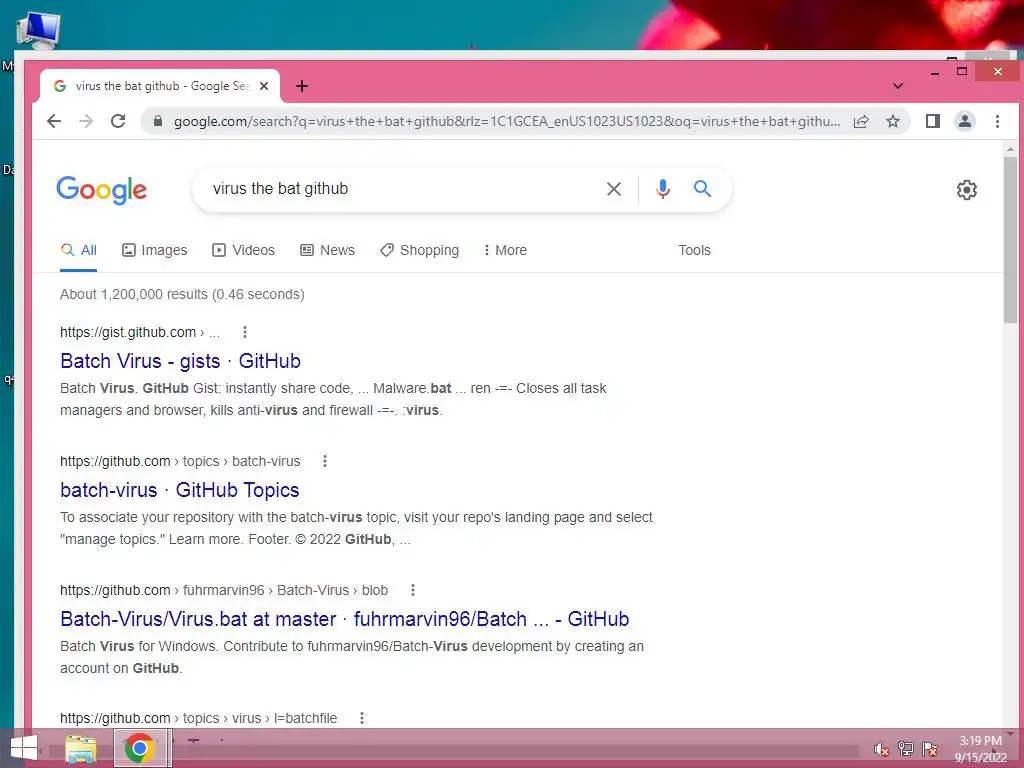Go back to the previous page

pos(54,121)
